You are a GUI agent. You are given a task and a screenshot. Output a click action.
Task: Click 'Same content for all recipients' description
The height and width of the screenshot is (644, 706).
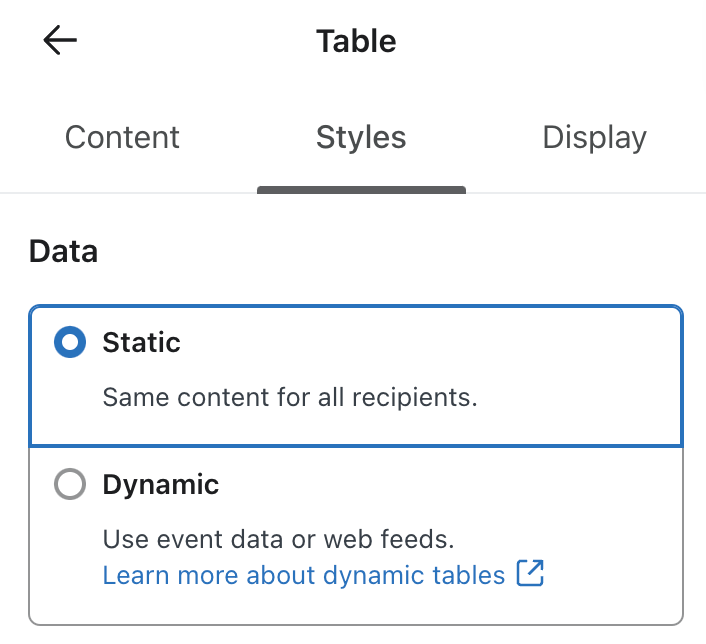click(290, 397)
